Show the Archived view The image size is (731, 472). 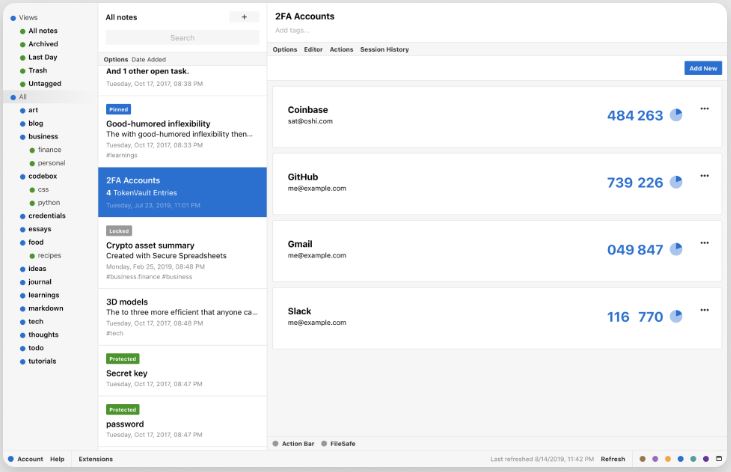tap(43, 44)
